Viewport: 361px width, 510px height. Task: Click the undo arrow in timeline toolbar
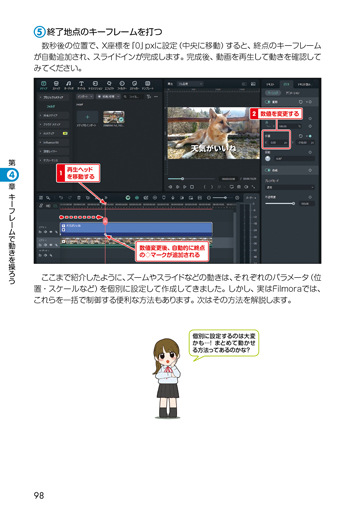tap(61, 198)
